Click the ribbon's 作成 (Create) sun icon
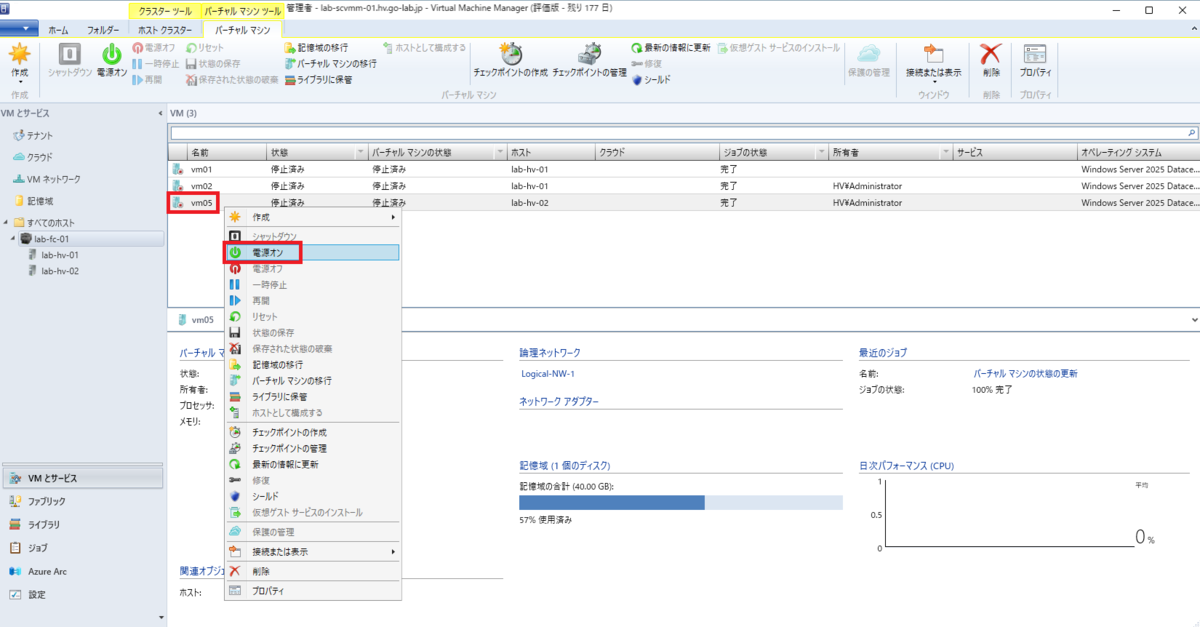1200x627 pixels. [19, 55]
